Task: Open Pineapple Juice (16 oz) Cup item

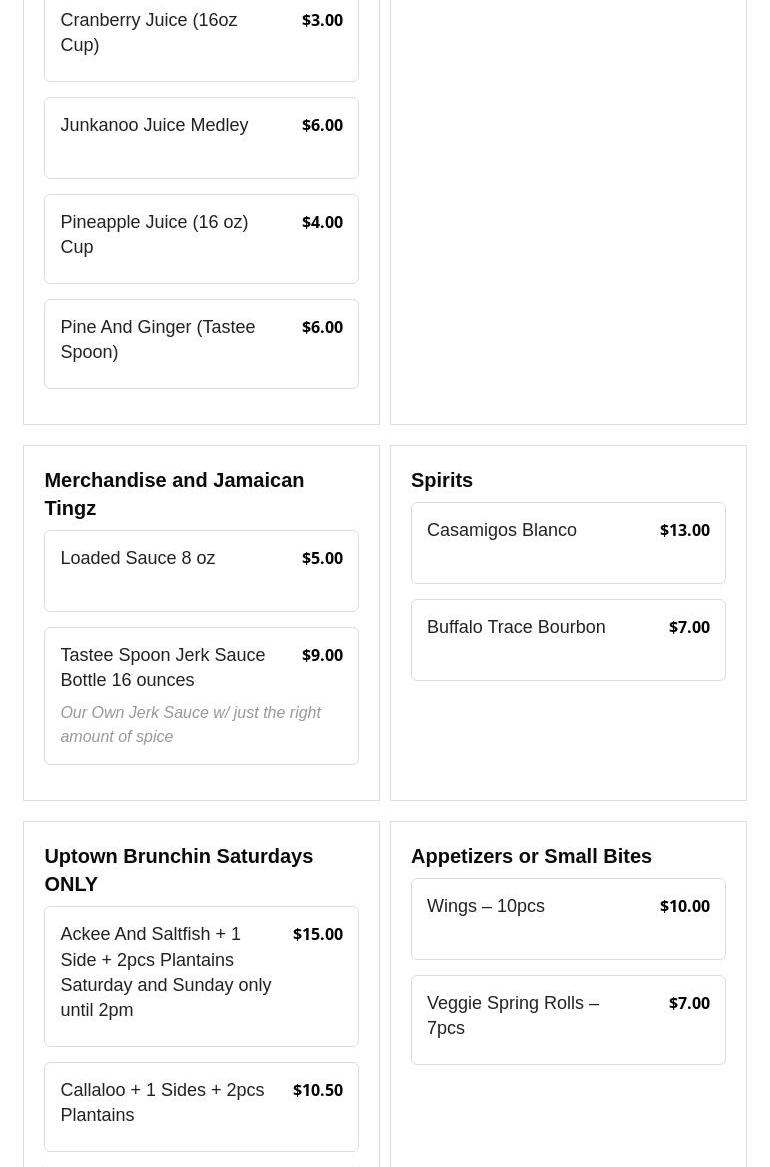Action: click(x=201, y=239)
